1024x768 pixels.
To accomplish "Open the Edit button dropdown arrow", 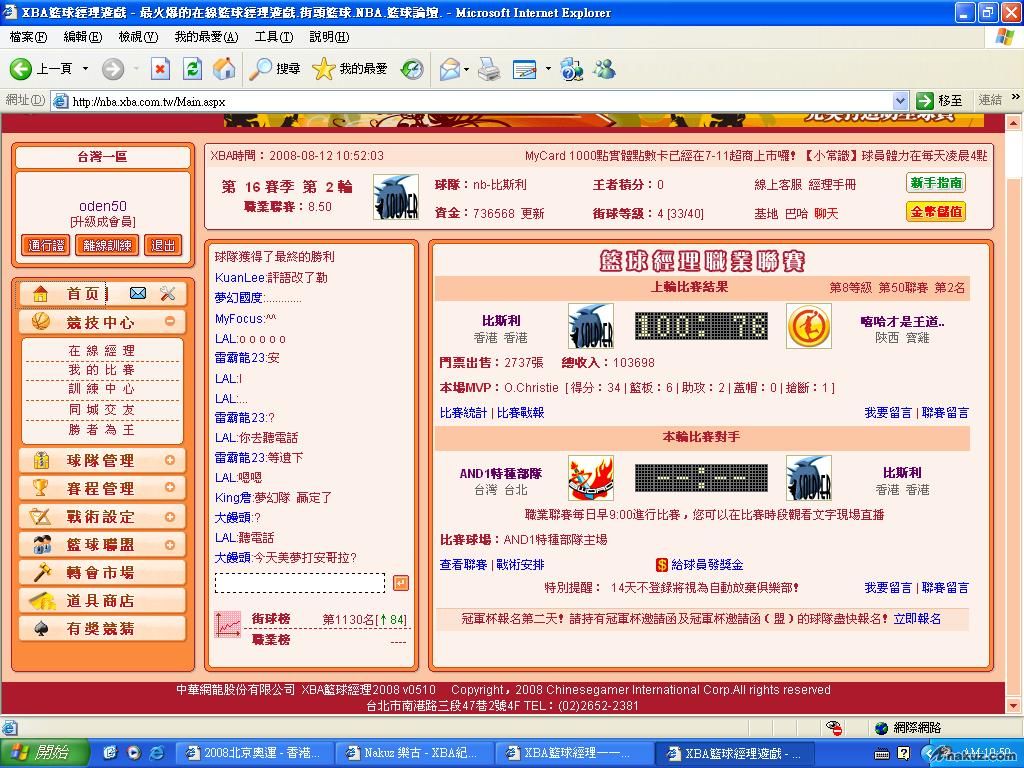I will coord(547,69).
